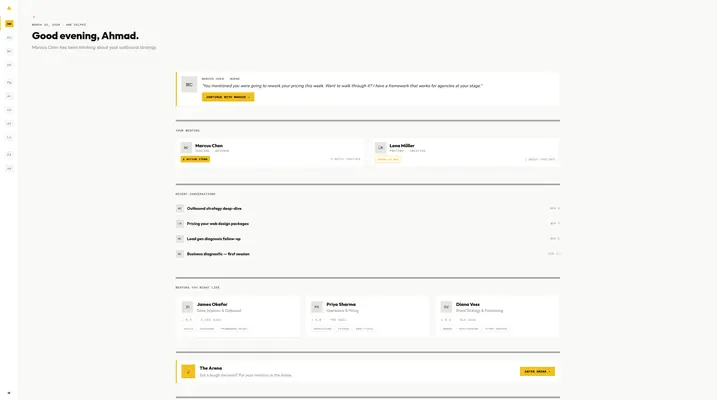Click yellow action items badge on Marcus card
Viewport: 717px width, 400px height.
[195, 159]
